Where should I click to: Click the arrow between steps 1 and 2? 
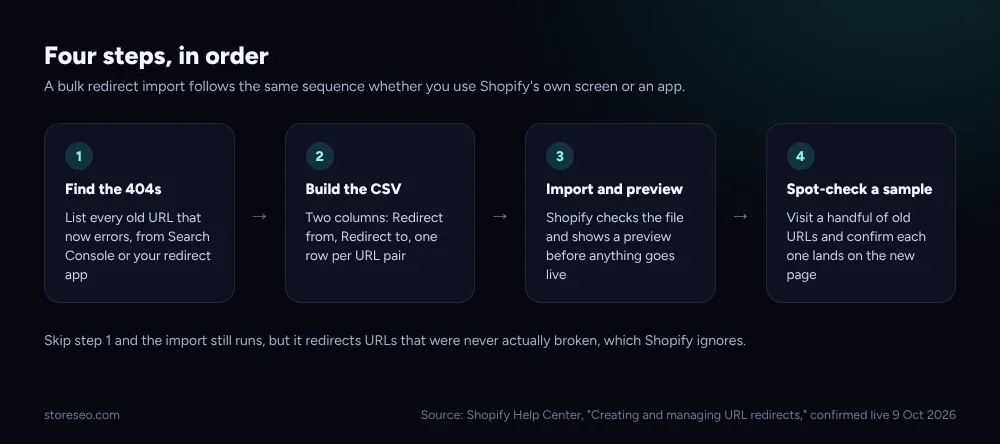point(260,216)
